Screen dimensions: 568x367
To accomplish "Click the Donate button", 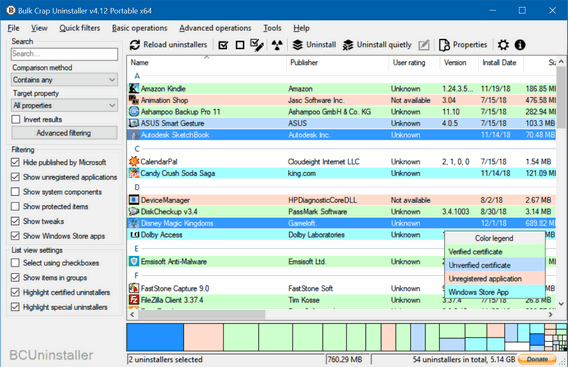I will tap(537, 359).
